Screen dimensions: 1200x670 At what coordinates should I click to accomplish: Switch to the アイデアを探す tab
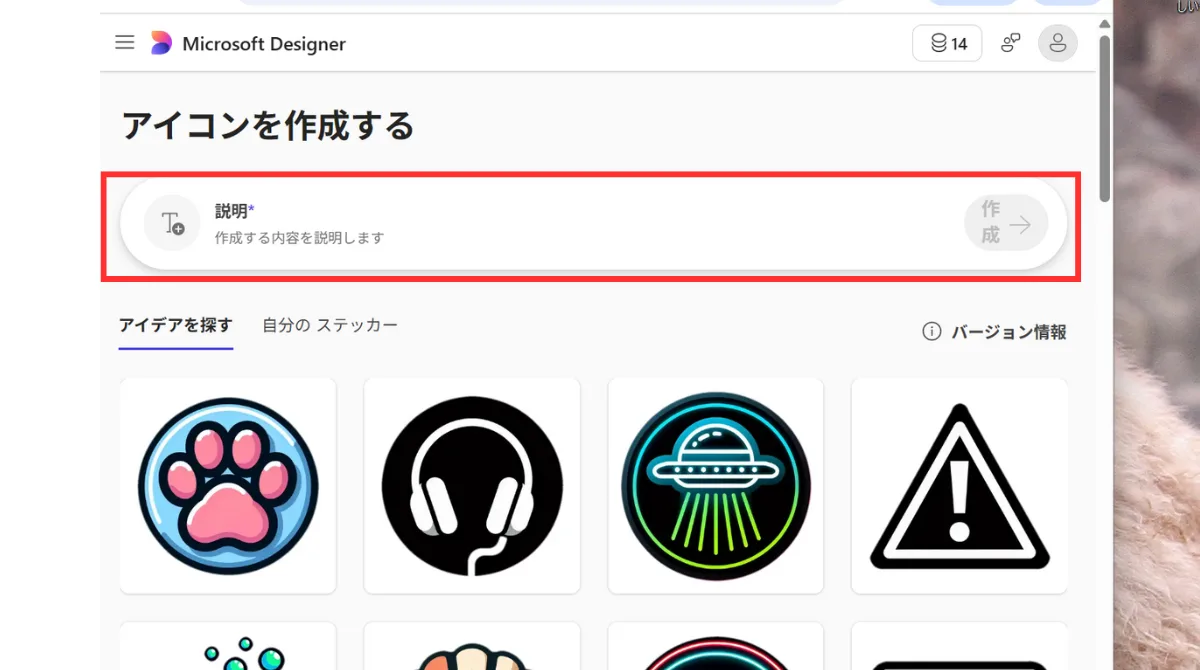pos(175,325)
